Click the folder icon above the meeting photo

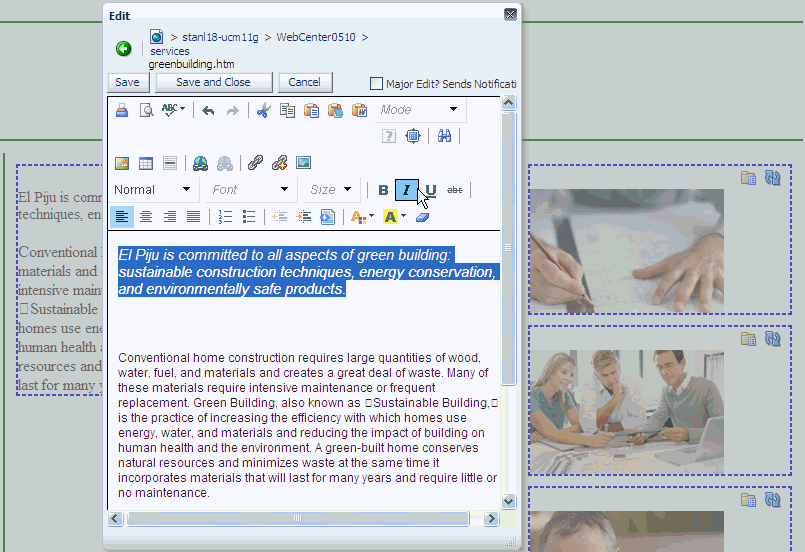pyautogui.click(x=749, y=339)
